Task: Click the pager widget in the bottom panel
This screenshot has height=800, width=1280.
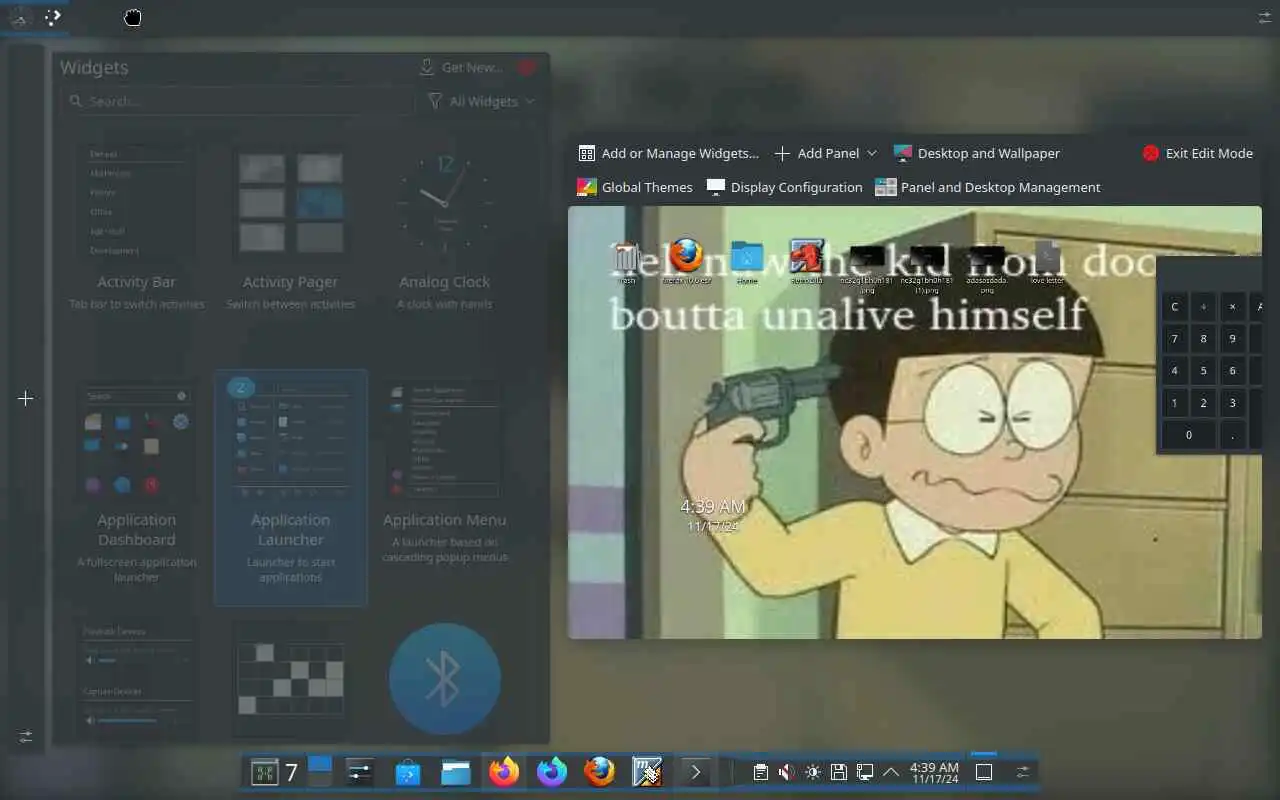Action: (x=319, y=772)
